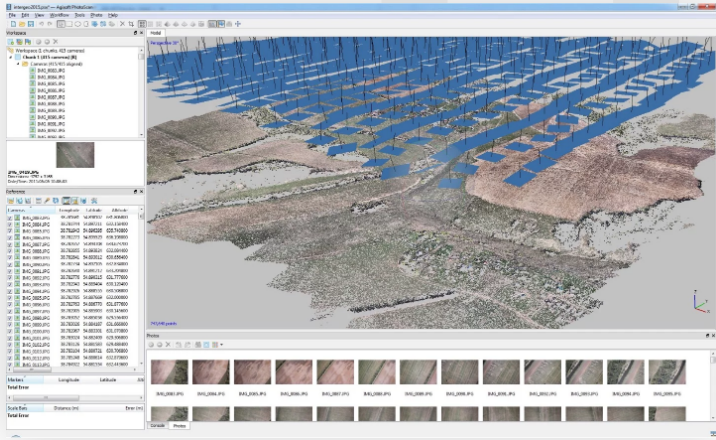This screenshot has height=440, width=716.
Task: Add photos using Workspace toolbar icon
Action: coord(20,42)
